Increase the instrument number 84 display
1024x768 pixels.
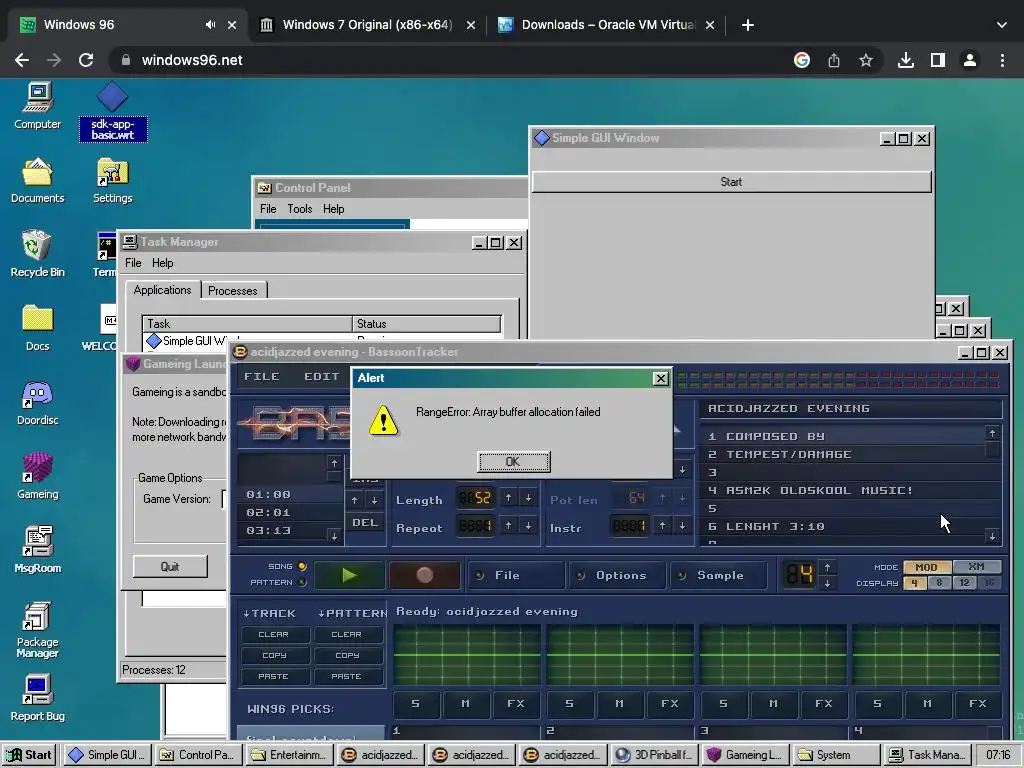pyautogui.click(x=827, y=567)
